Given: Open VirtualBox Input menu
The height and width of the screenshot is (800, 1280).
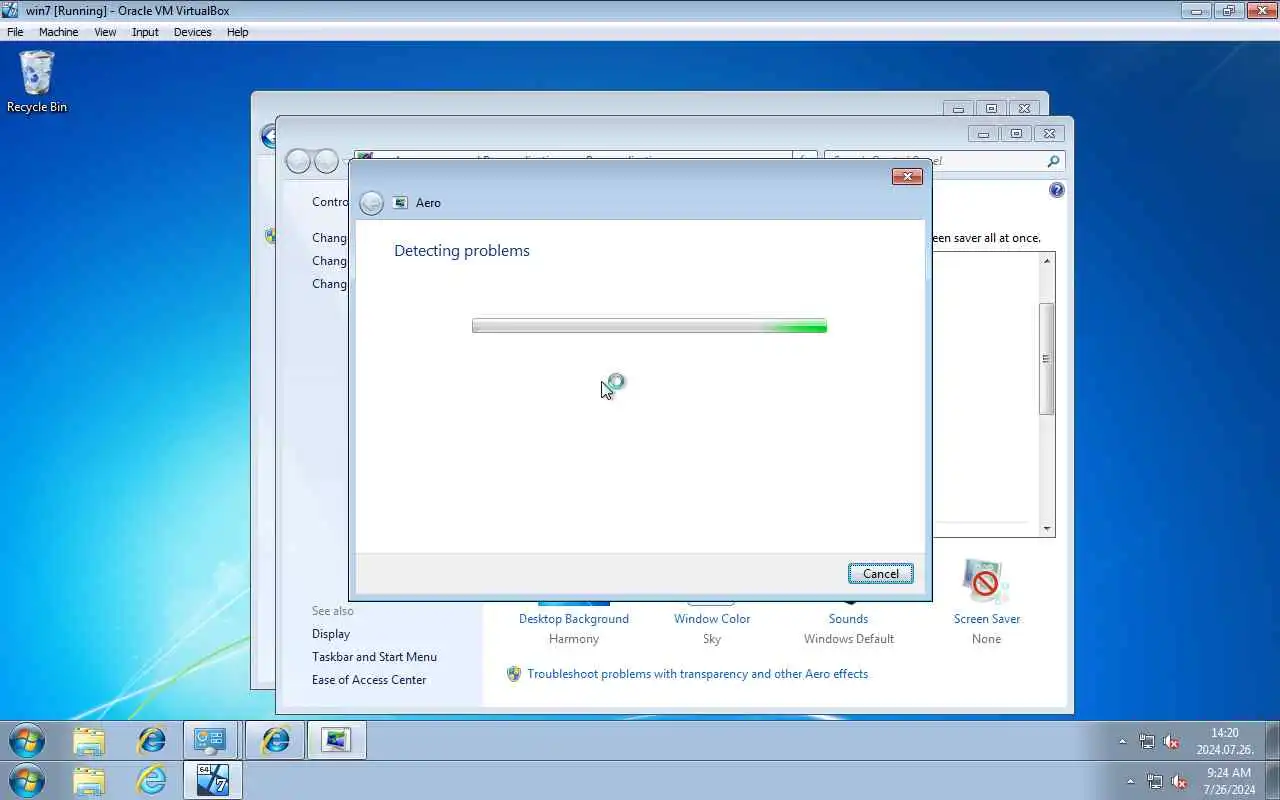Looking at the screenshot, I should point(145,32).
